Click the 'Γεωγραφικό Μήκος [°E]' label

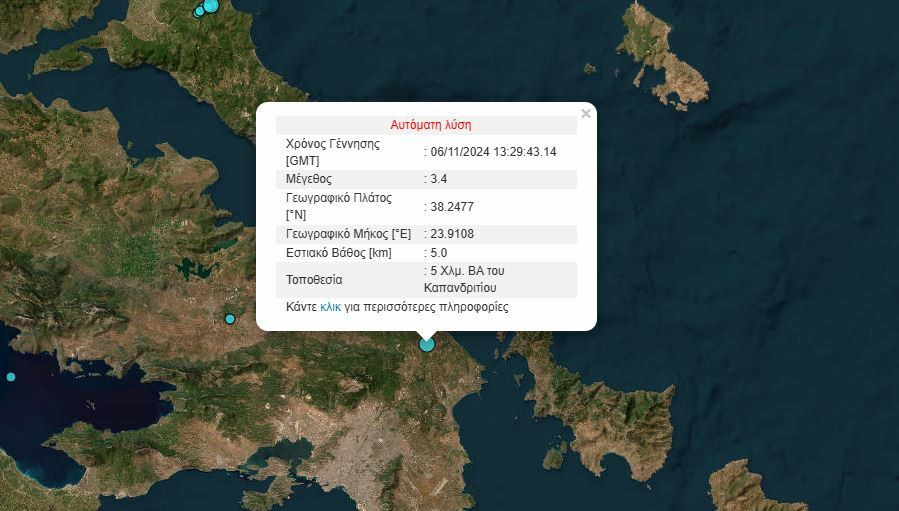pos(348,234)
